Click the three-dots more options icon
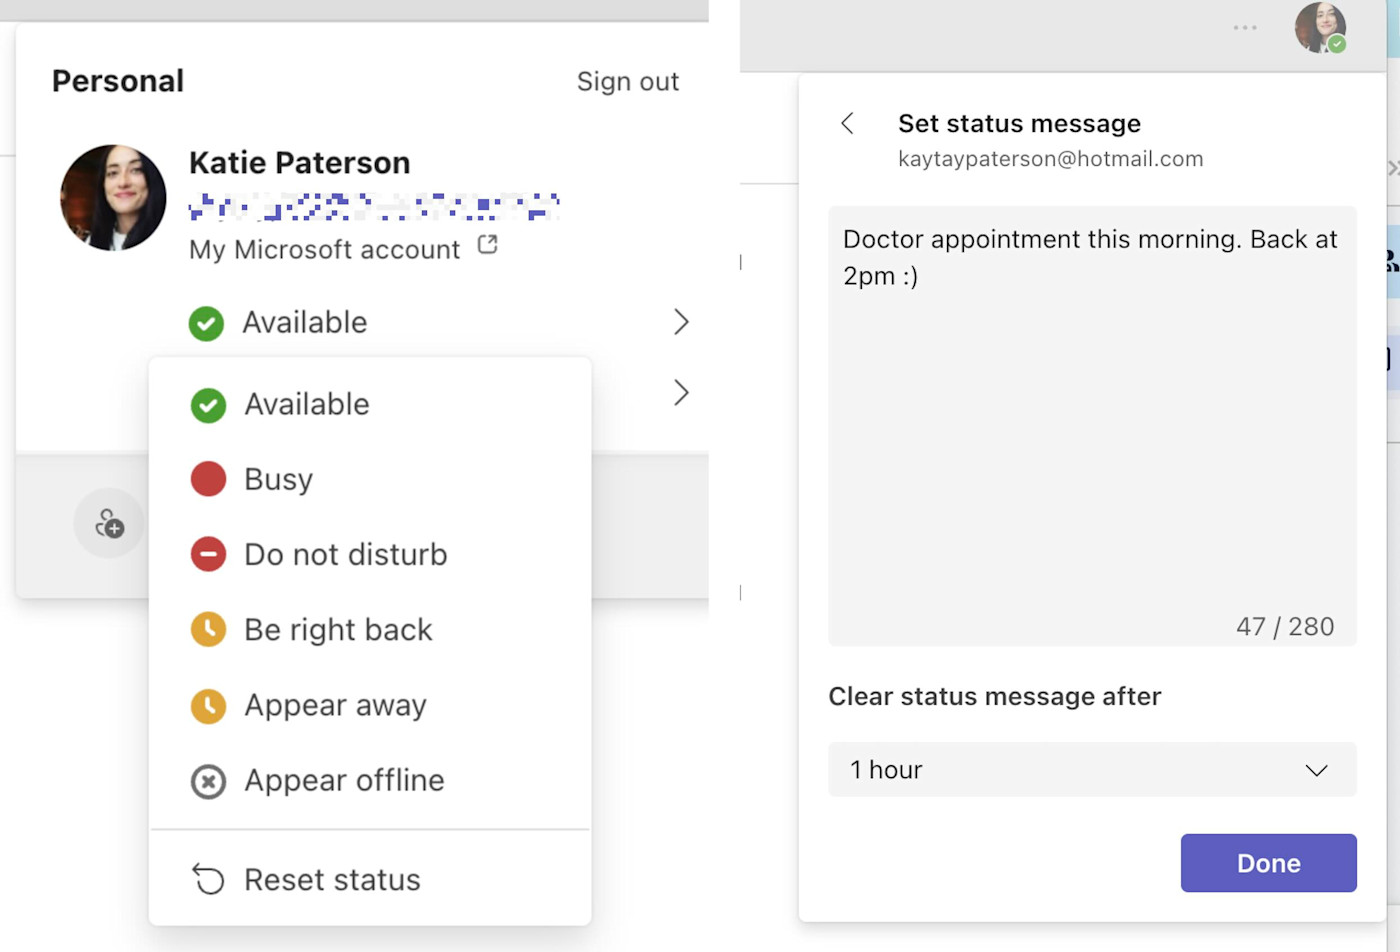Screen dimensions: 1400x952 point(1245,27)
